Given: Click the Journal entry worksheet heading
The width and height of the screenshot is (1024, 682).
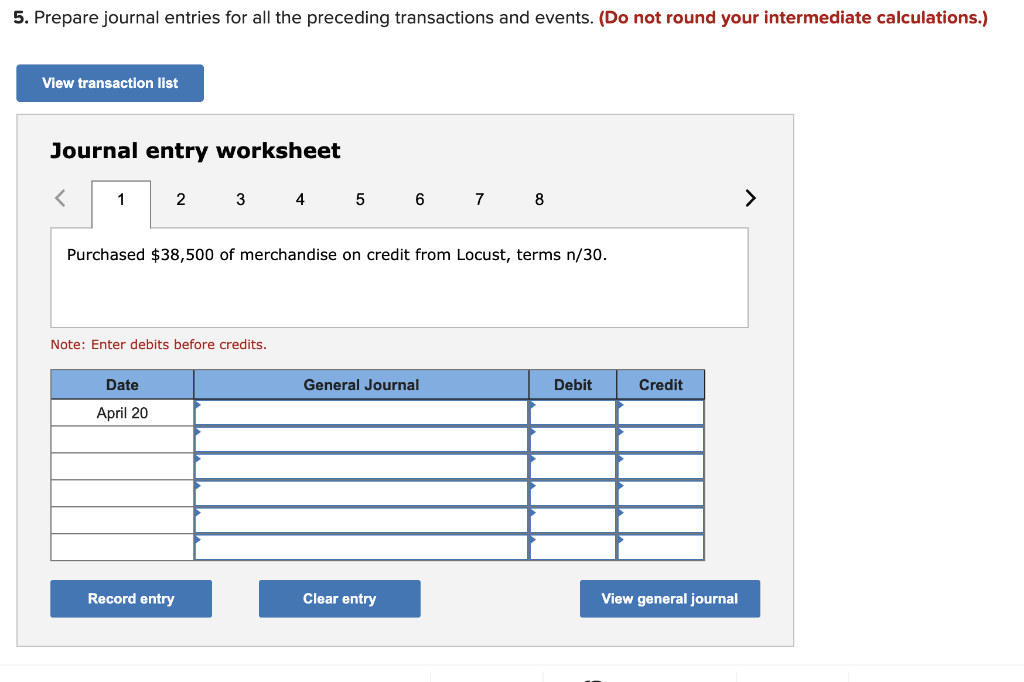Looking at the screenshot, I should [x=195, y=151].
